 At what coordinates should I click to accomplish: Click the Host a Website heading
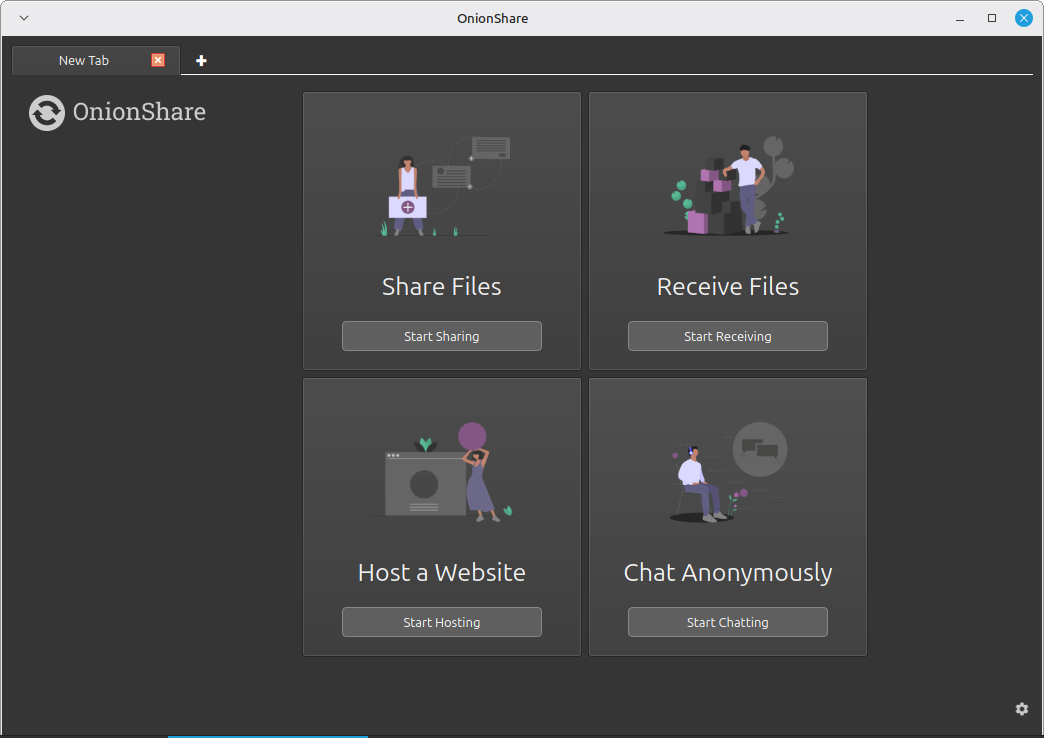[441, 573]
